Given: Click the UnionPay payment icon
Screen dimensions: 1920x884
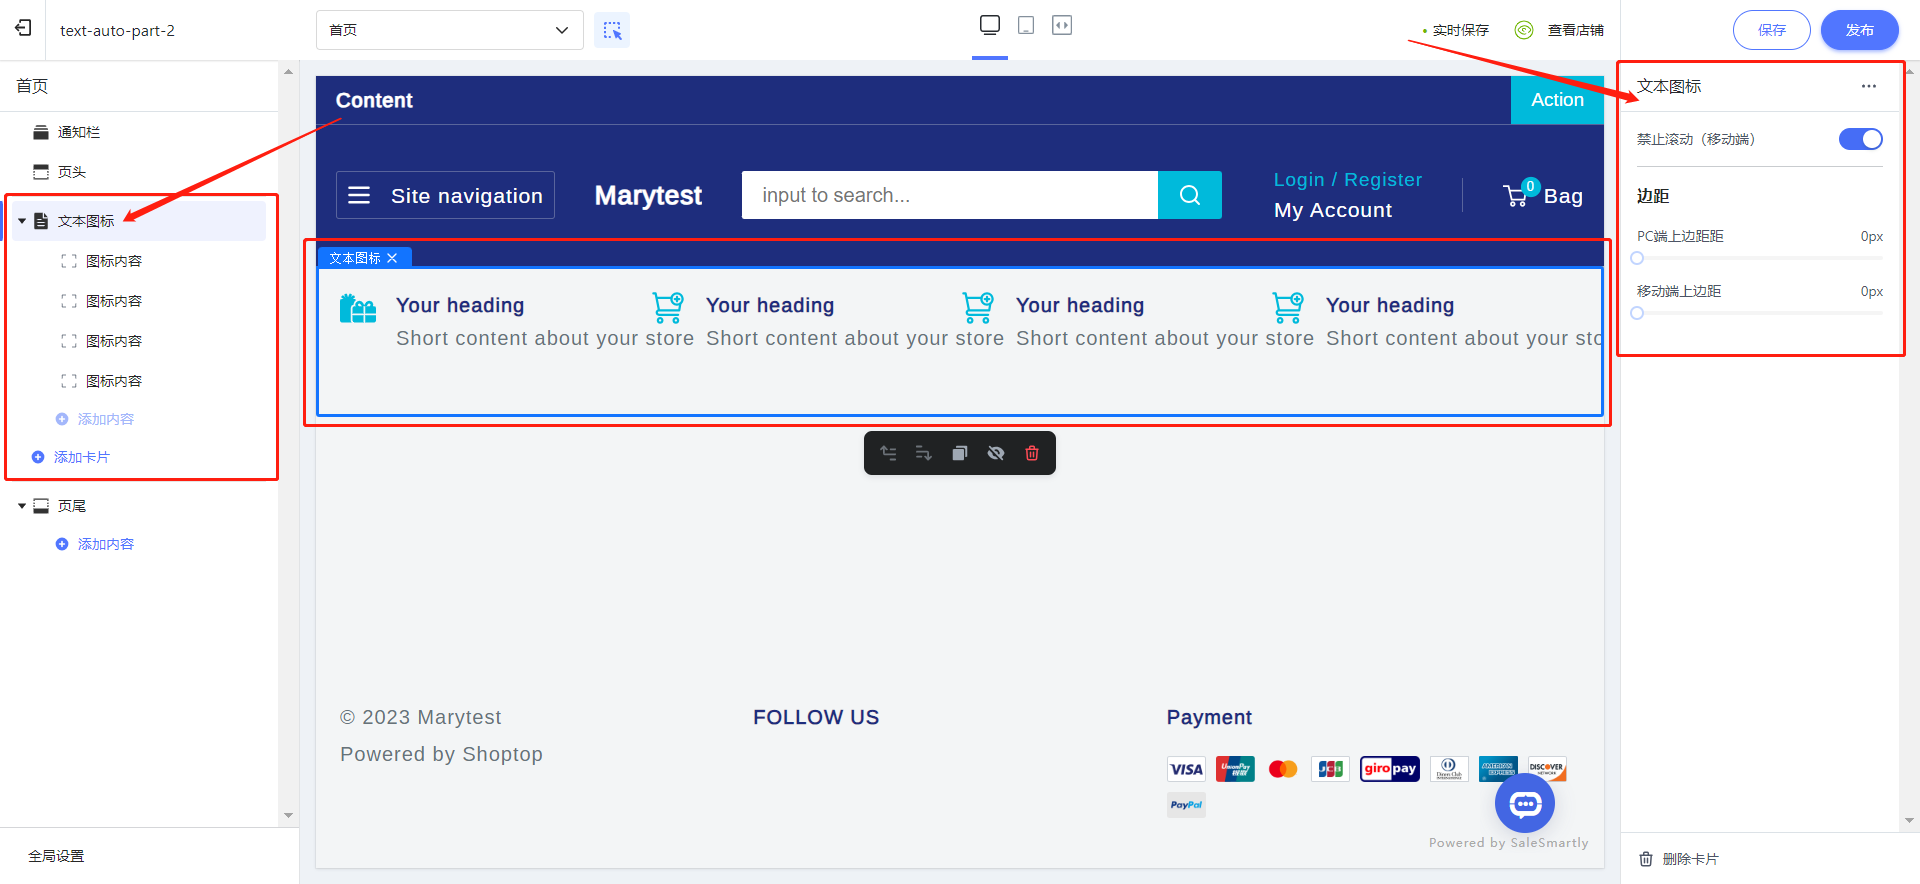Looking at the screenshot, I should pyautogui.click(x=1235, y=769).
